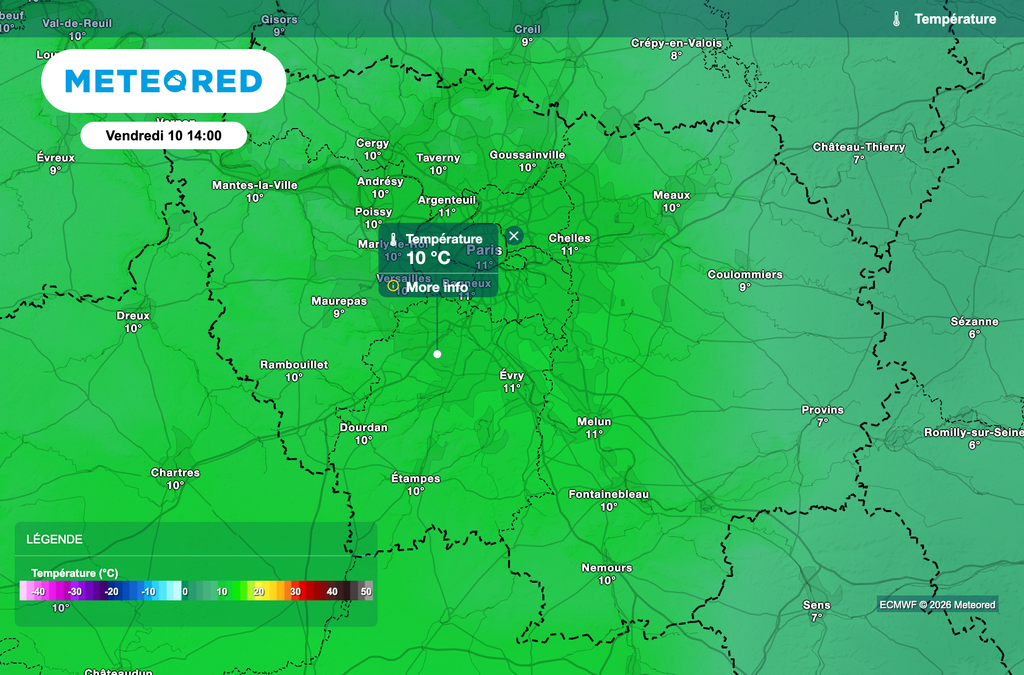The image size is (1024, 675).
Task: Open the More info link
Action: click(x=437, y=287)
